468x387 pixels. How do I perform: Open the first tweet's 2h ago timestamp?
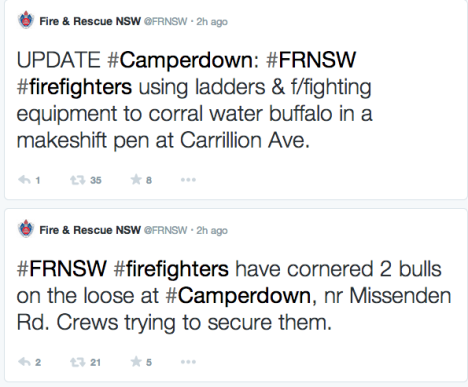point(212,22)
